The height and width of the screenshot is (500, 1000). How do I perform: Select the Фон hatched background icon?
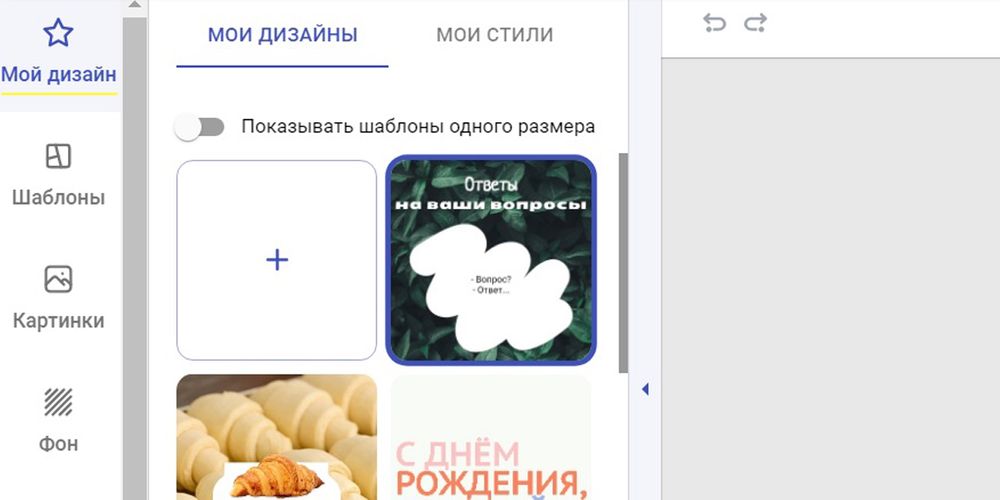(58, 402)
